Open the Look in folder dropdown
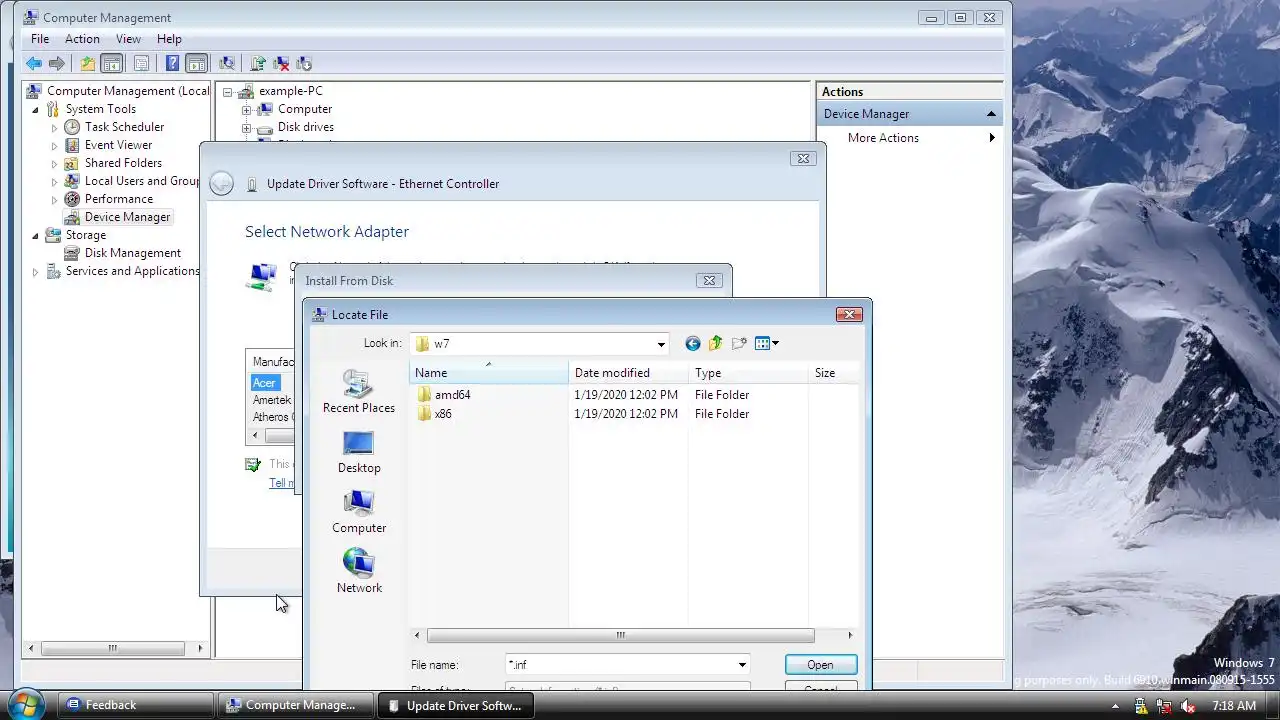This screenshot has width=1280, height=720. (660, 344)
